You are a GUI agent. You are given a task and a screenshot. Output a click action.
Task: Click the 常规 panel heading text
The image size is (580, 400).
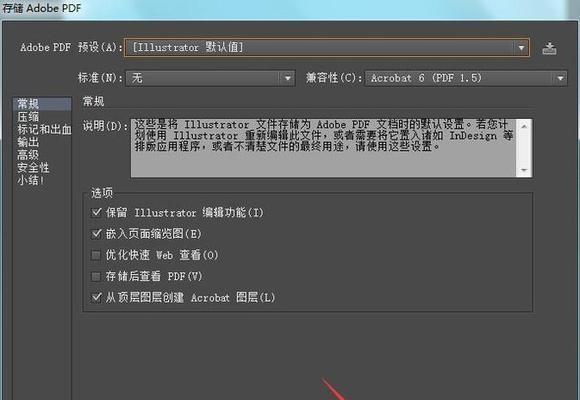(x=94, y=101)
